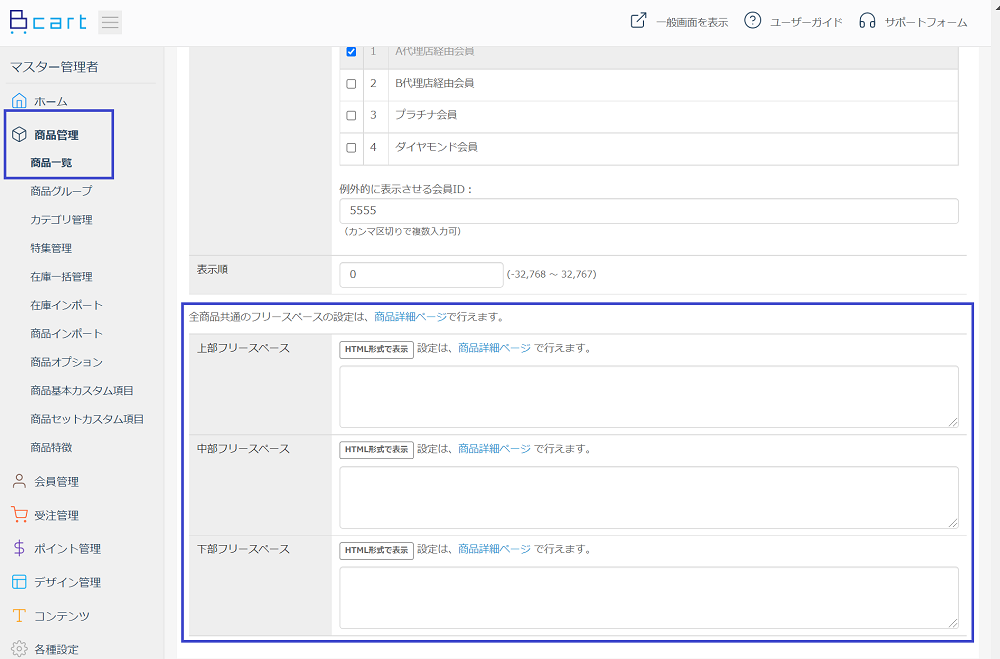Open ホーム in the sidebar
The width and height of the screenshot is (1000, 659).
pyautogui.click(x=51, y=101)
